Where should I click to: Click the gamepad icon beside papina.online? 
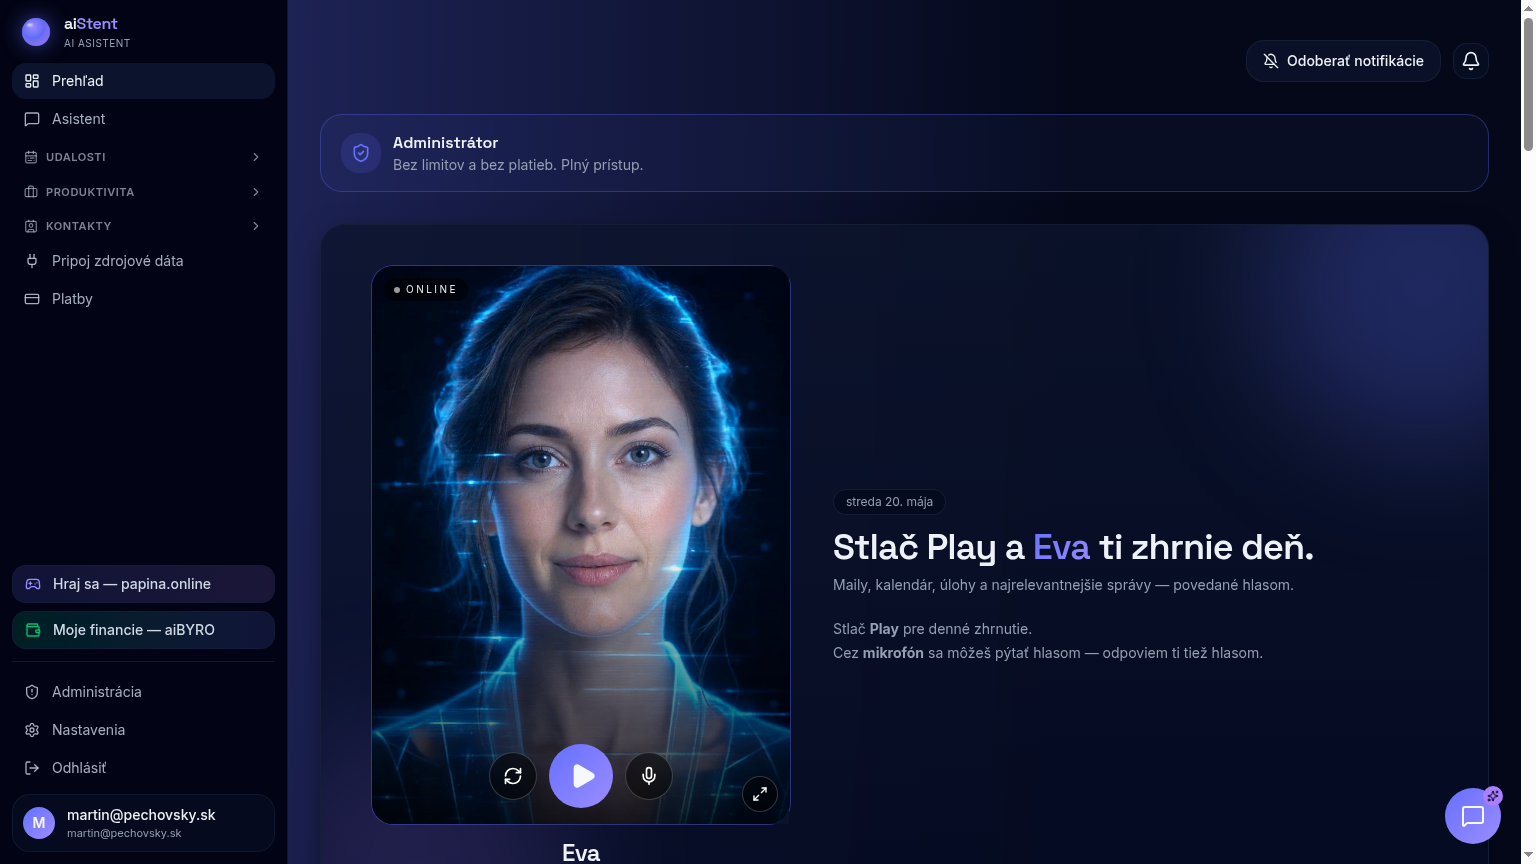coord(33,584)
